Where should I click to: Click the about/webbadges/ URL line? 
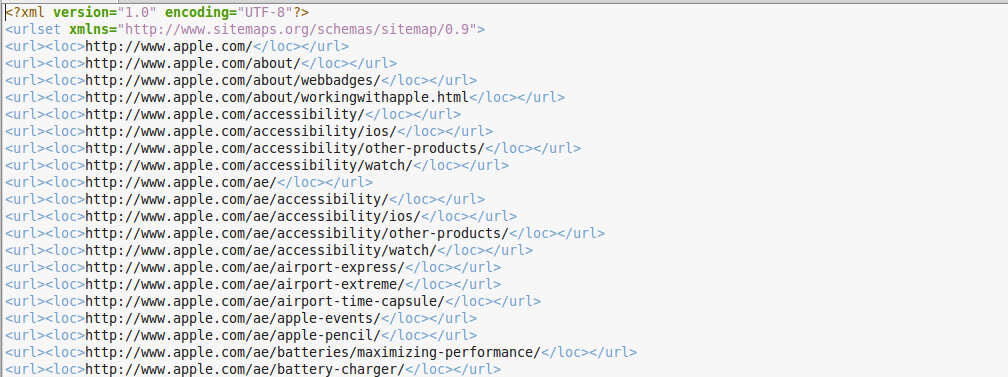point(241,80)
